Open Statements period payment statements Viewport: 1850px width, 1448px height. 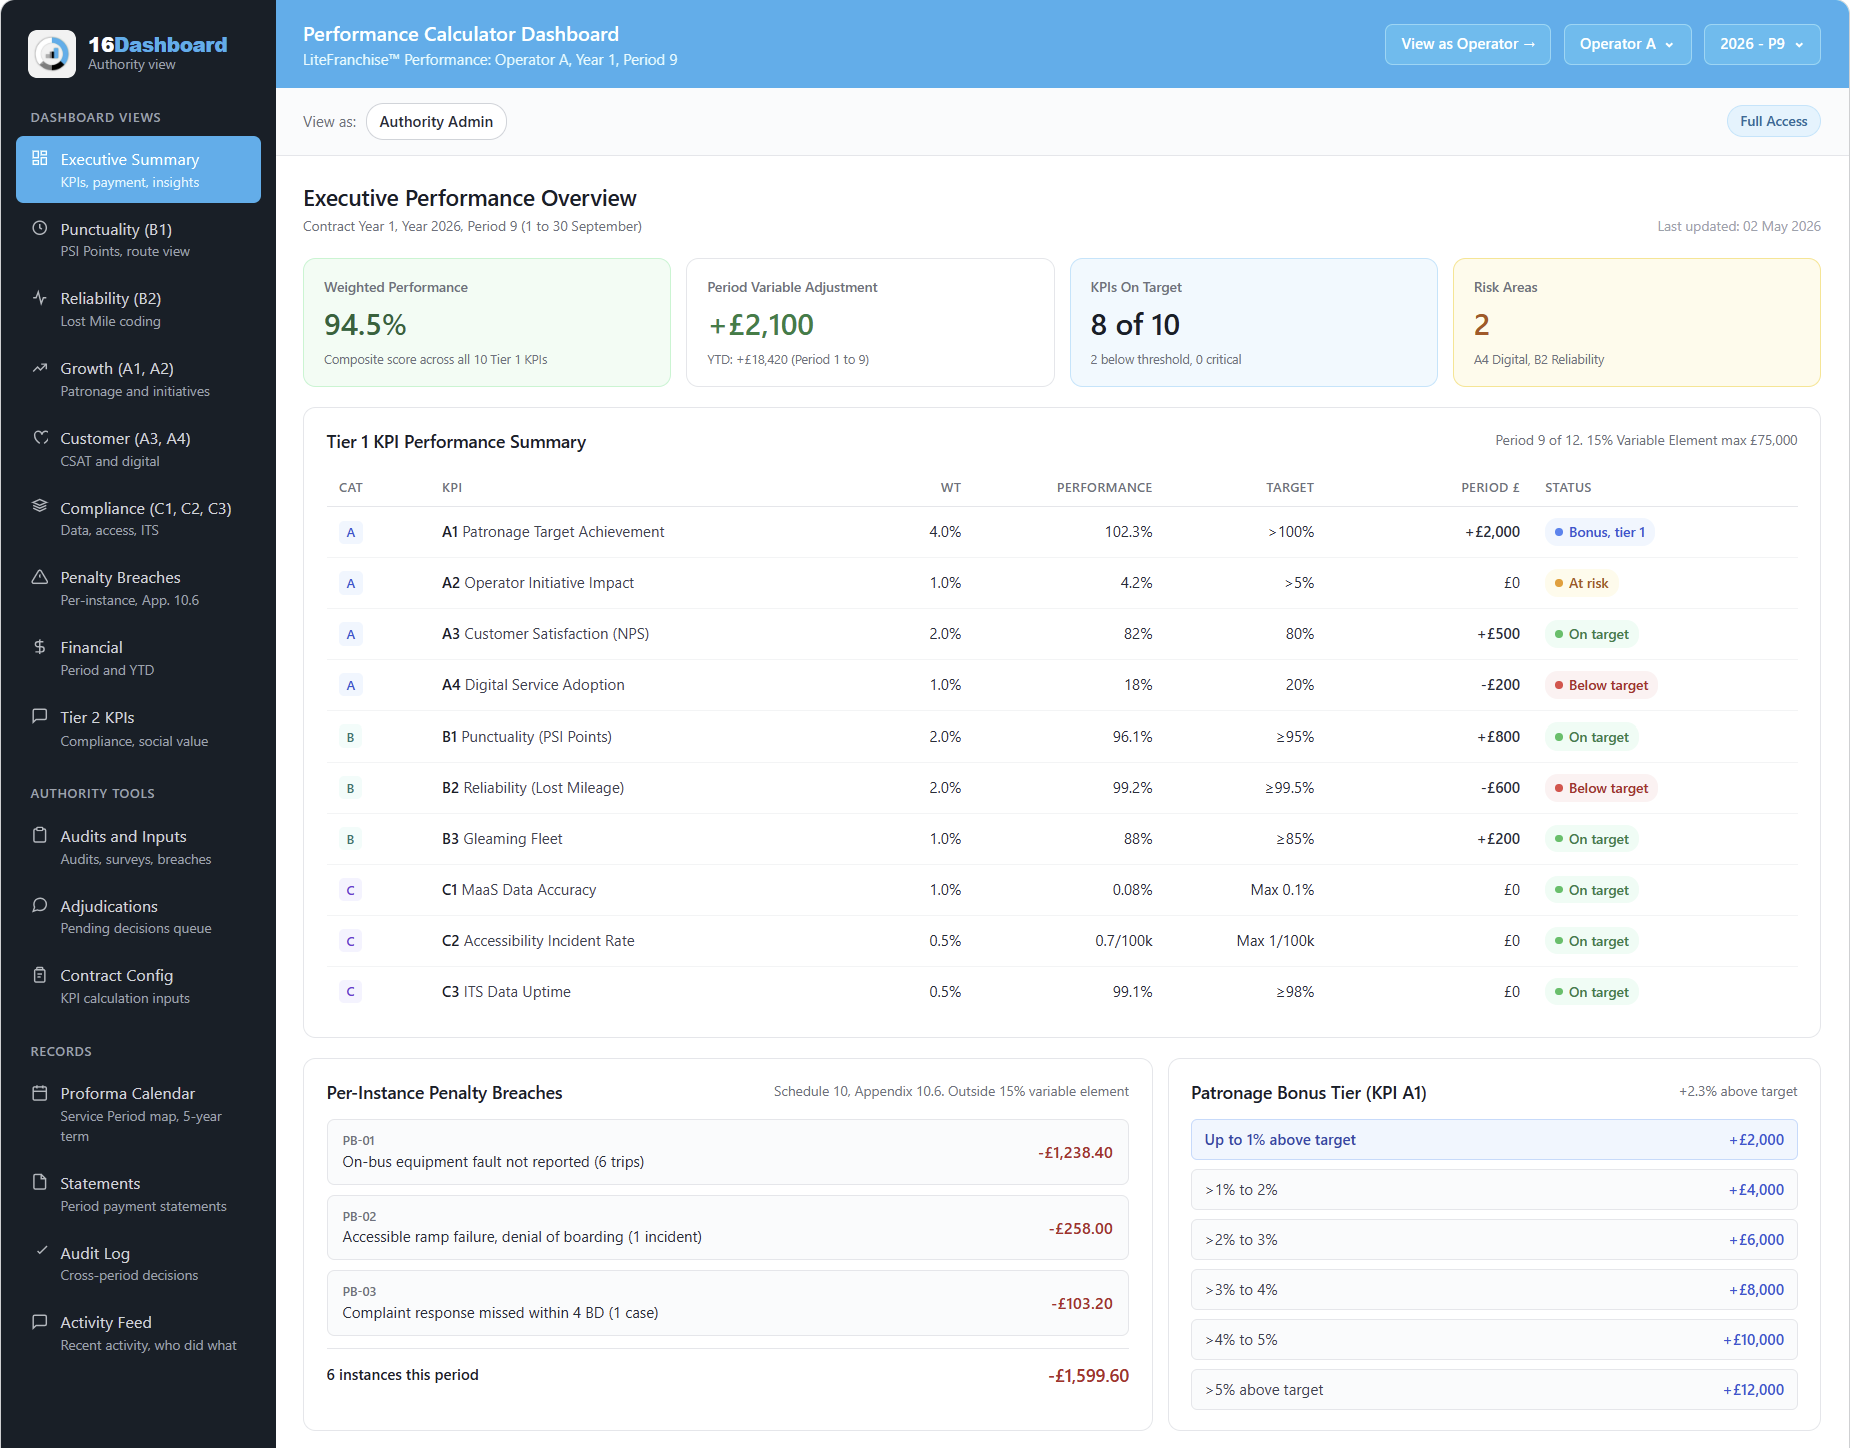pos(138,1194)
